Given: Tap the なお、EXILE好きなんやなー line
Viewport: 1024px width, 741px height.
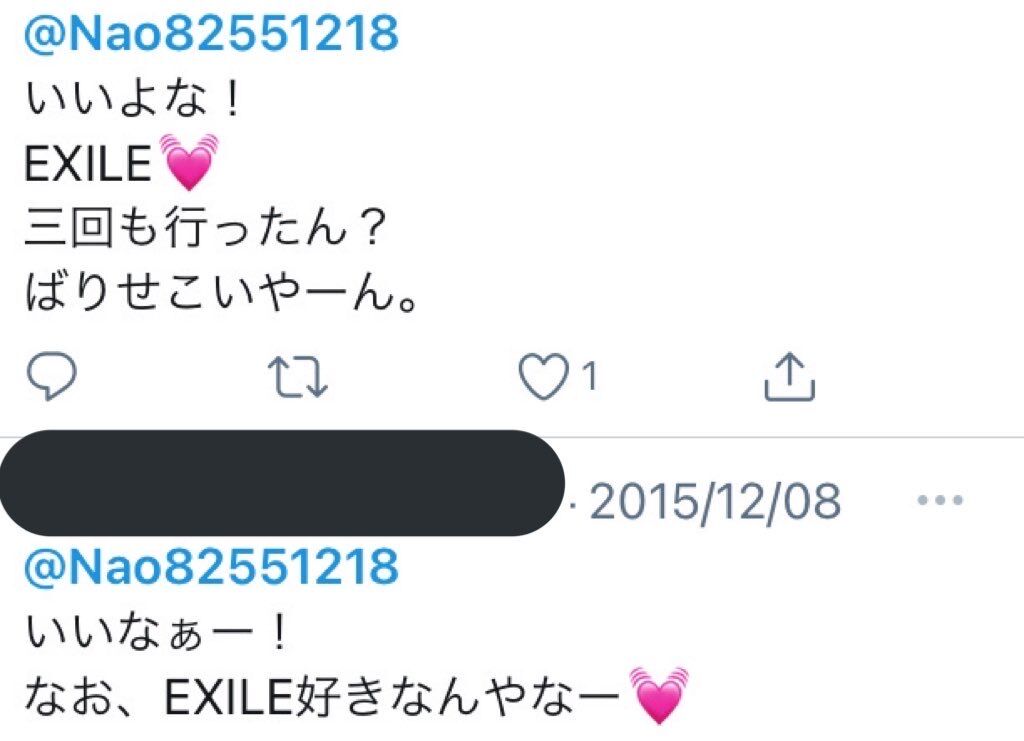Looking at the screenshot, I should click(x=322, y=698).
